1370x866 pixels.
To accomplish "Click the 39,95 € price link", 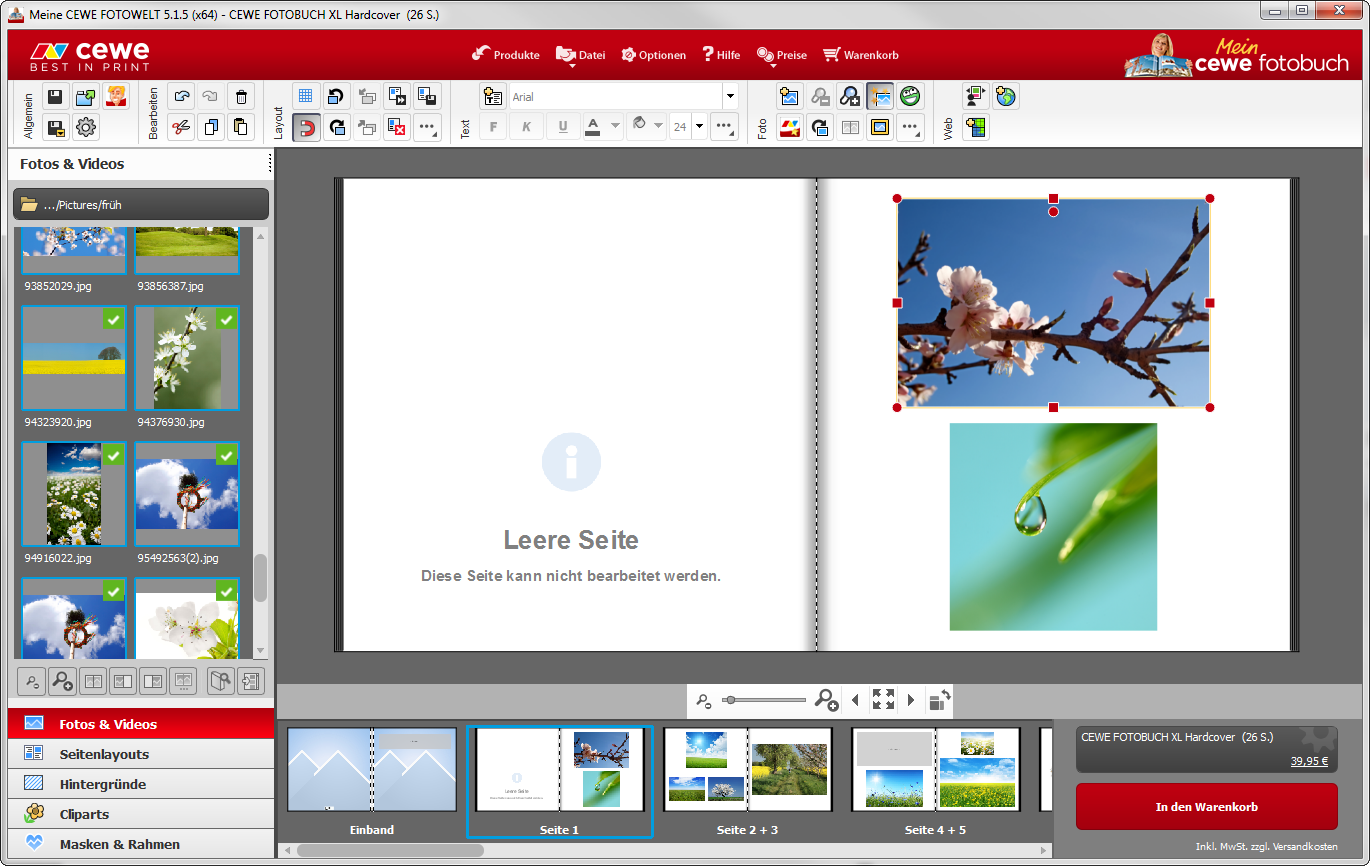I will point(1308,761).
